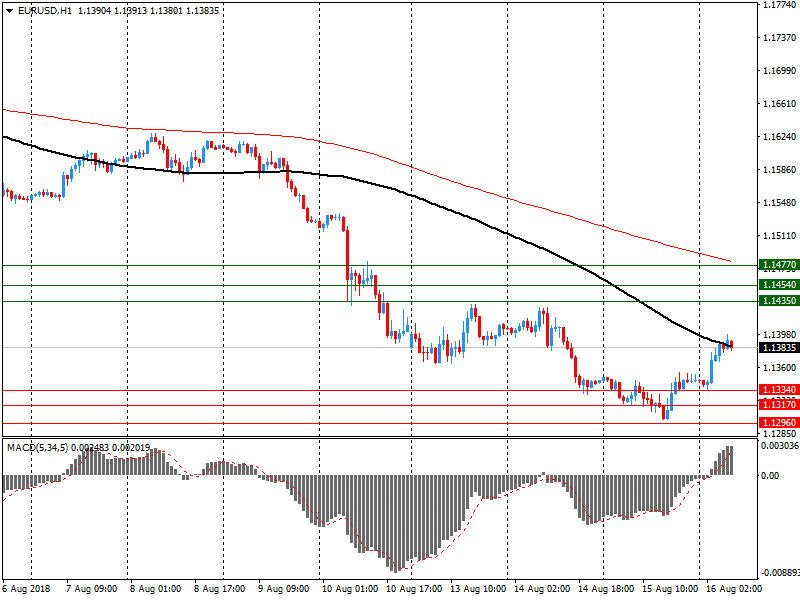
Task: Click the 1.15480 price scale value
Action: tap(780, 203)
